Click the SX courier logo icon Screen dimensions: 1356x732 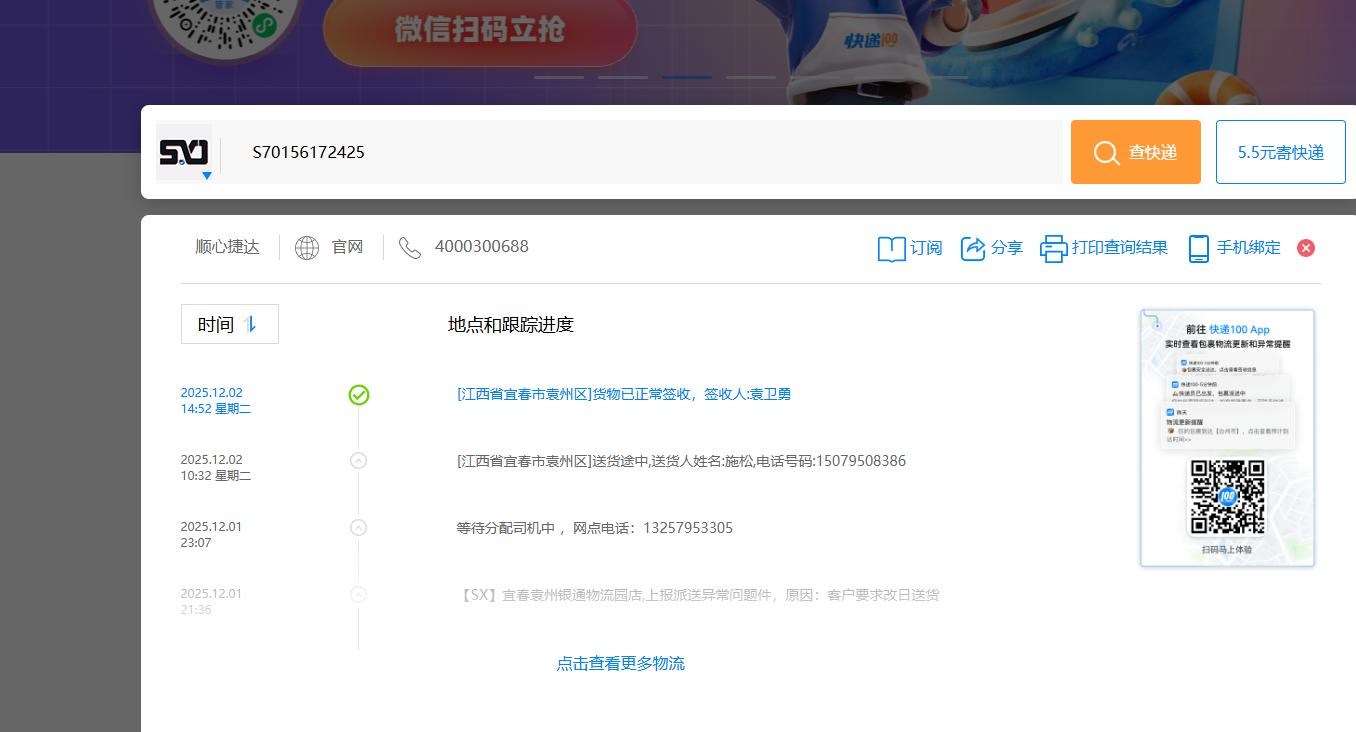point(184,151)
